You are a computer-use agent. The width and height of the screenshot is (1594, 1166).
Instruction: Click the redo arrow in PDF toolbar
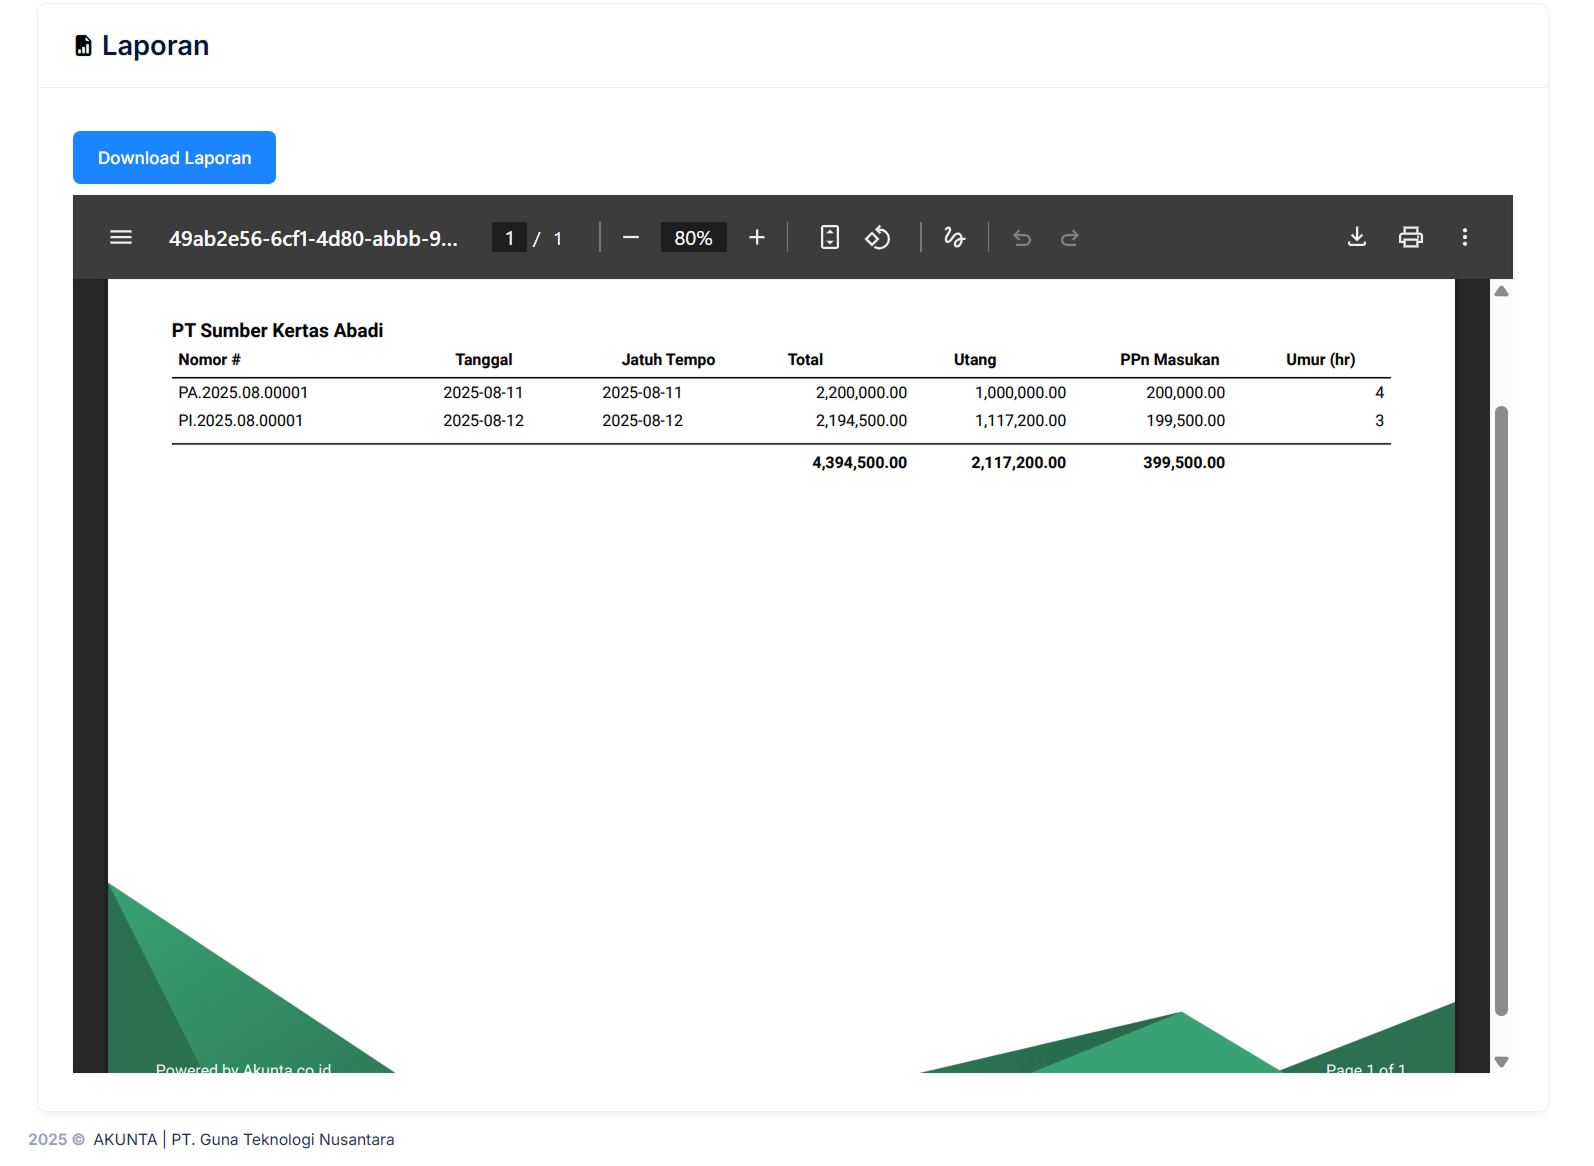[x=1070, y=238]
